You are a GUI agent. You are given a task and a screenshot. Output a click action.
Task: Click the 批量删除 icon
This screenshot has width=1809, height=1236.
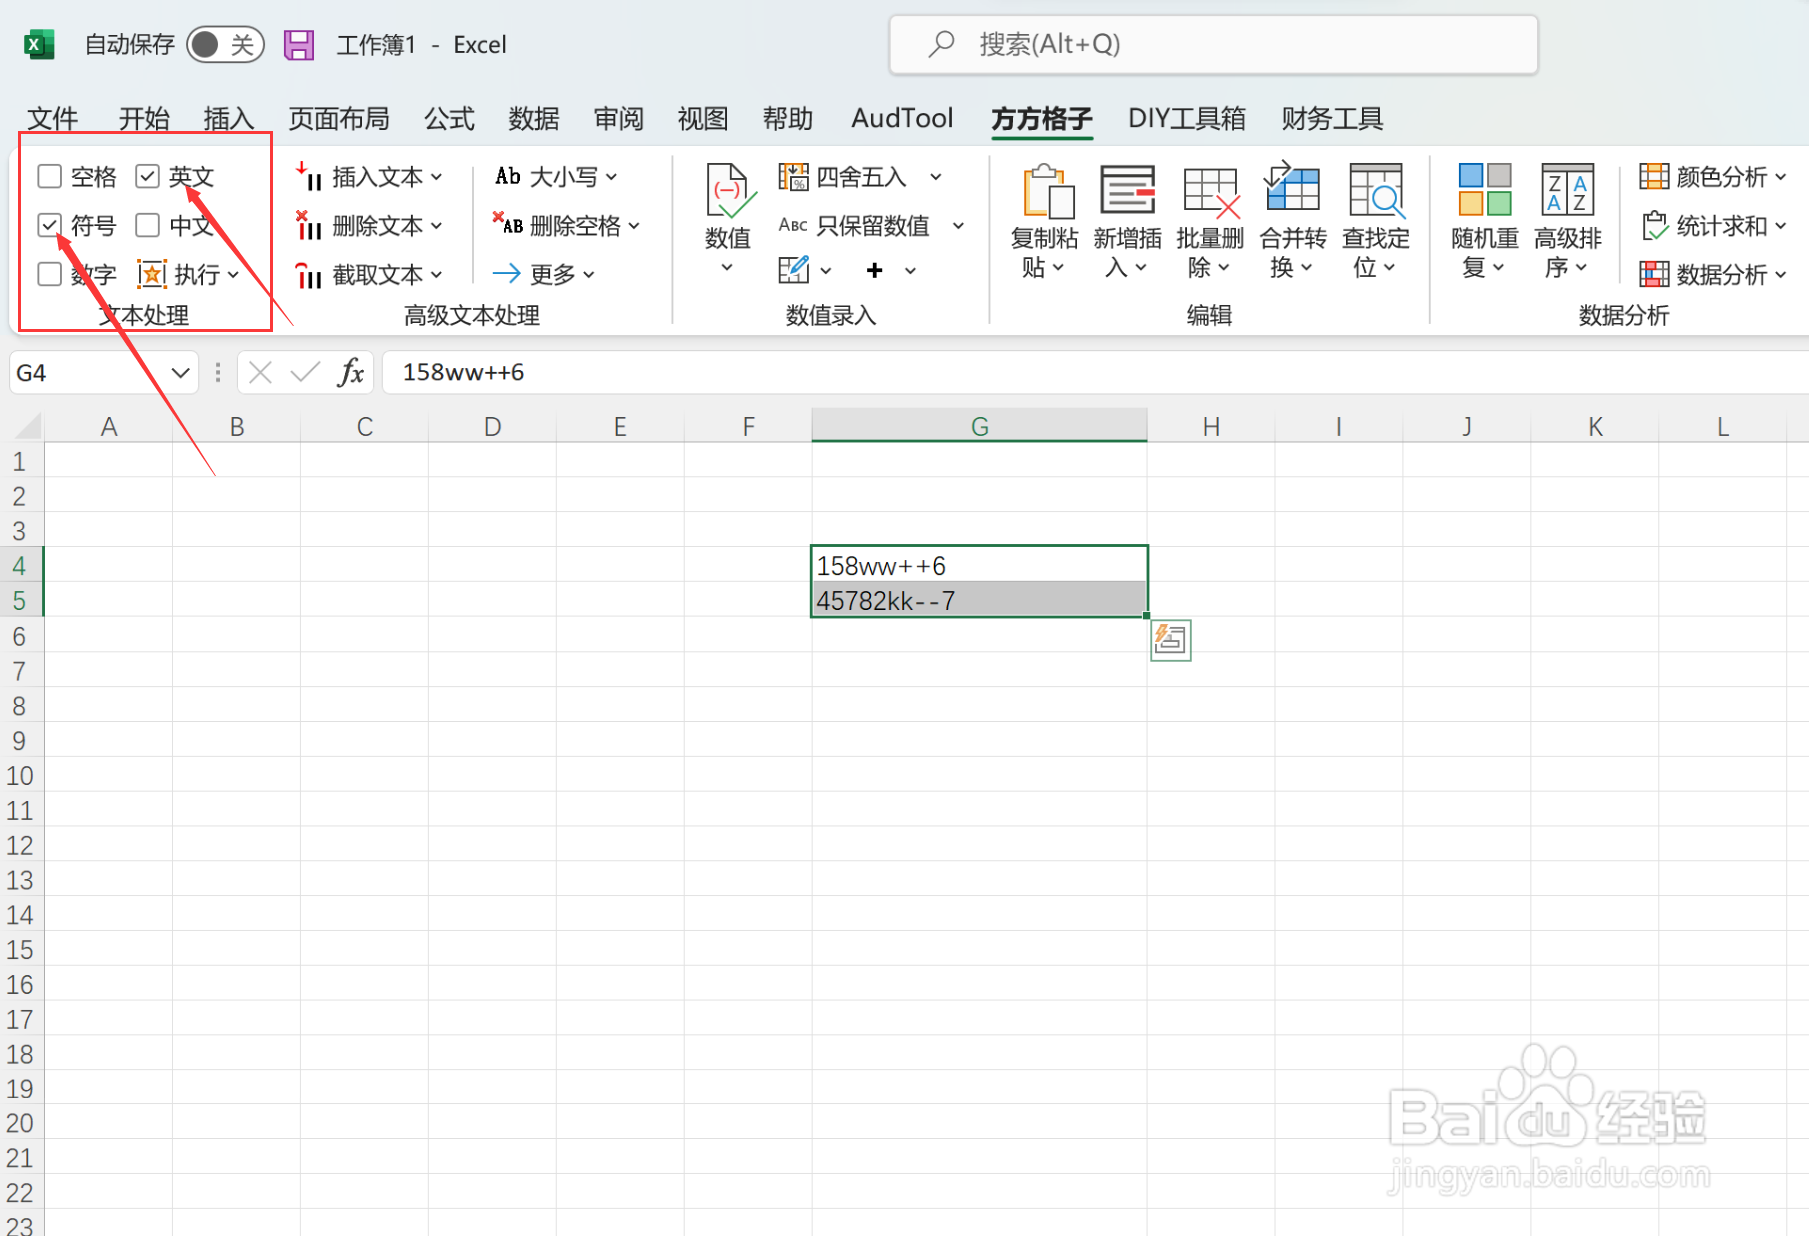(x=1211, y=192)
